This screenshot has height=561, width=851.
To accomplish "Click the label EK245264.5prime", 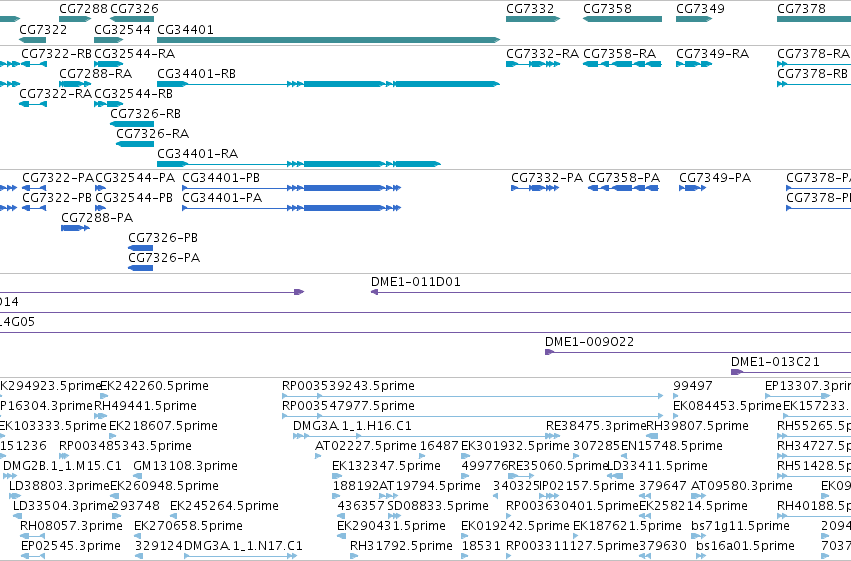I will (224, 506).
